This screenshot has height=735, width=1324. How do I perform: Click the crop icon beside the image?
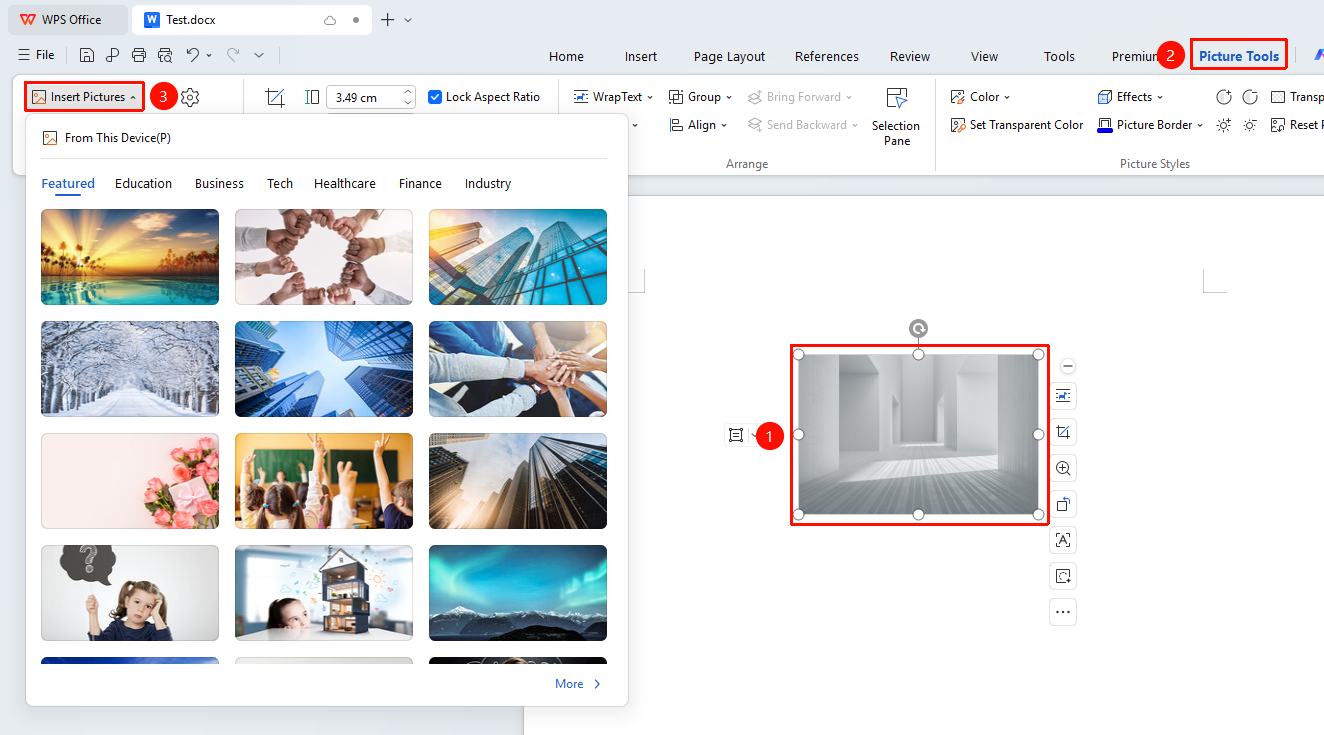pyautogui.click(x=1063, y=432)
